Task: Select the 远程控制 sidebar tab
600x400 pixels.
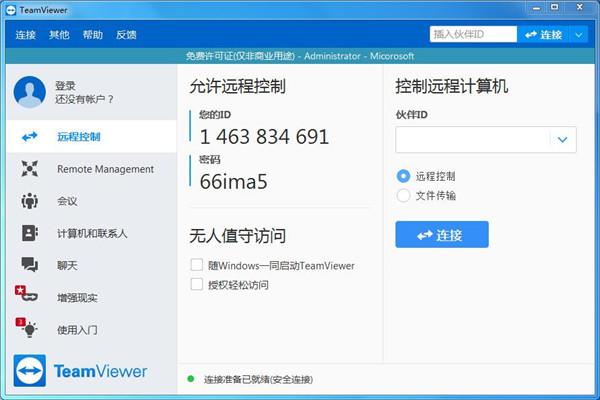Action: [x=91, y=137]
